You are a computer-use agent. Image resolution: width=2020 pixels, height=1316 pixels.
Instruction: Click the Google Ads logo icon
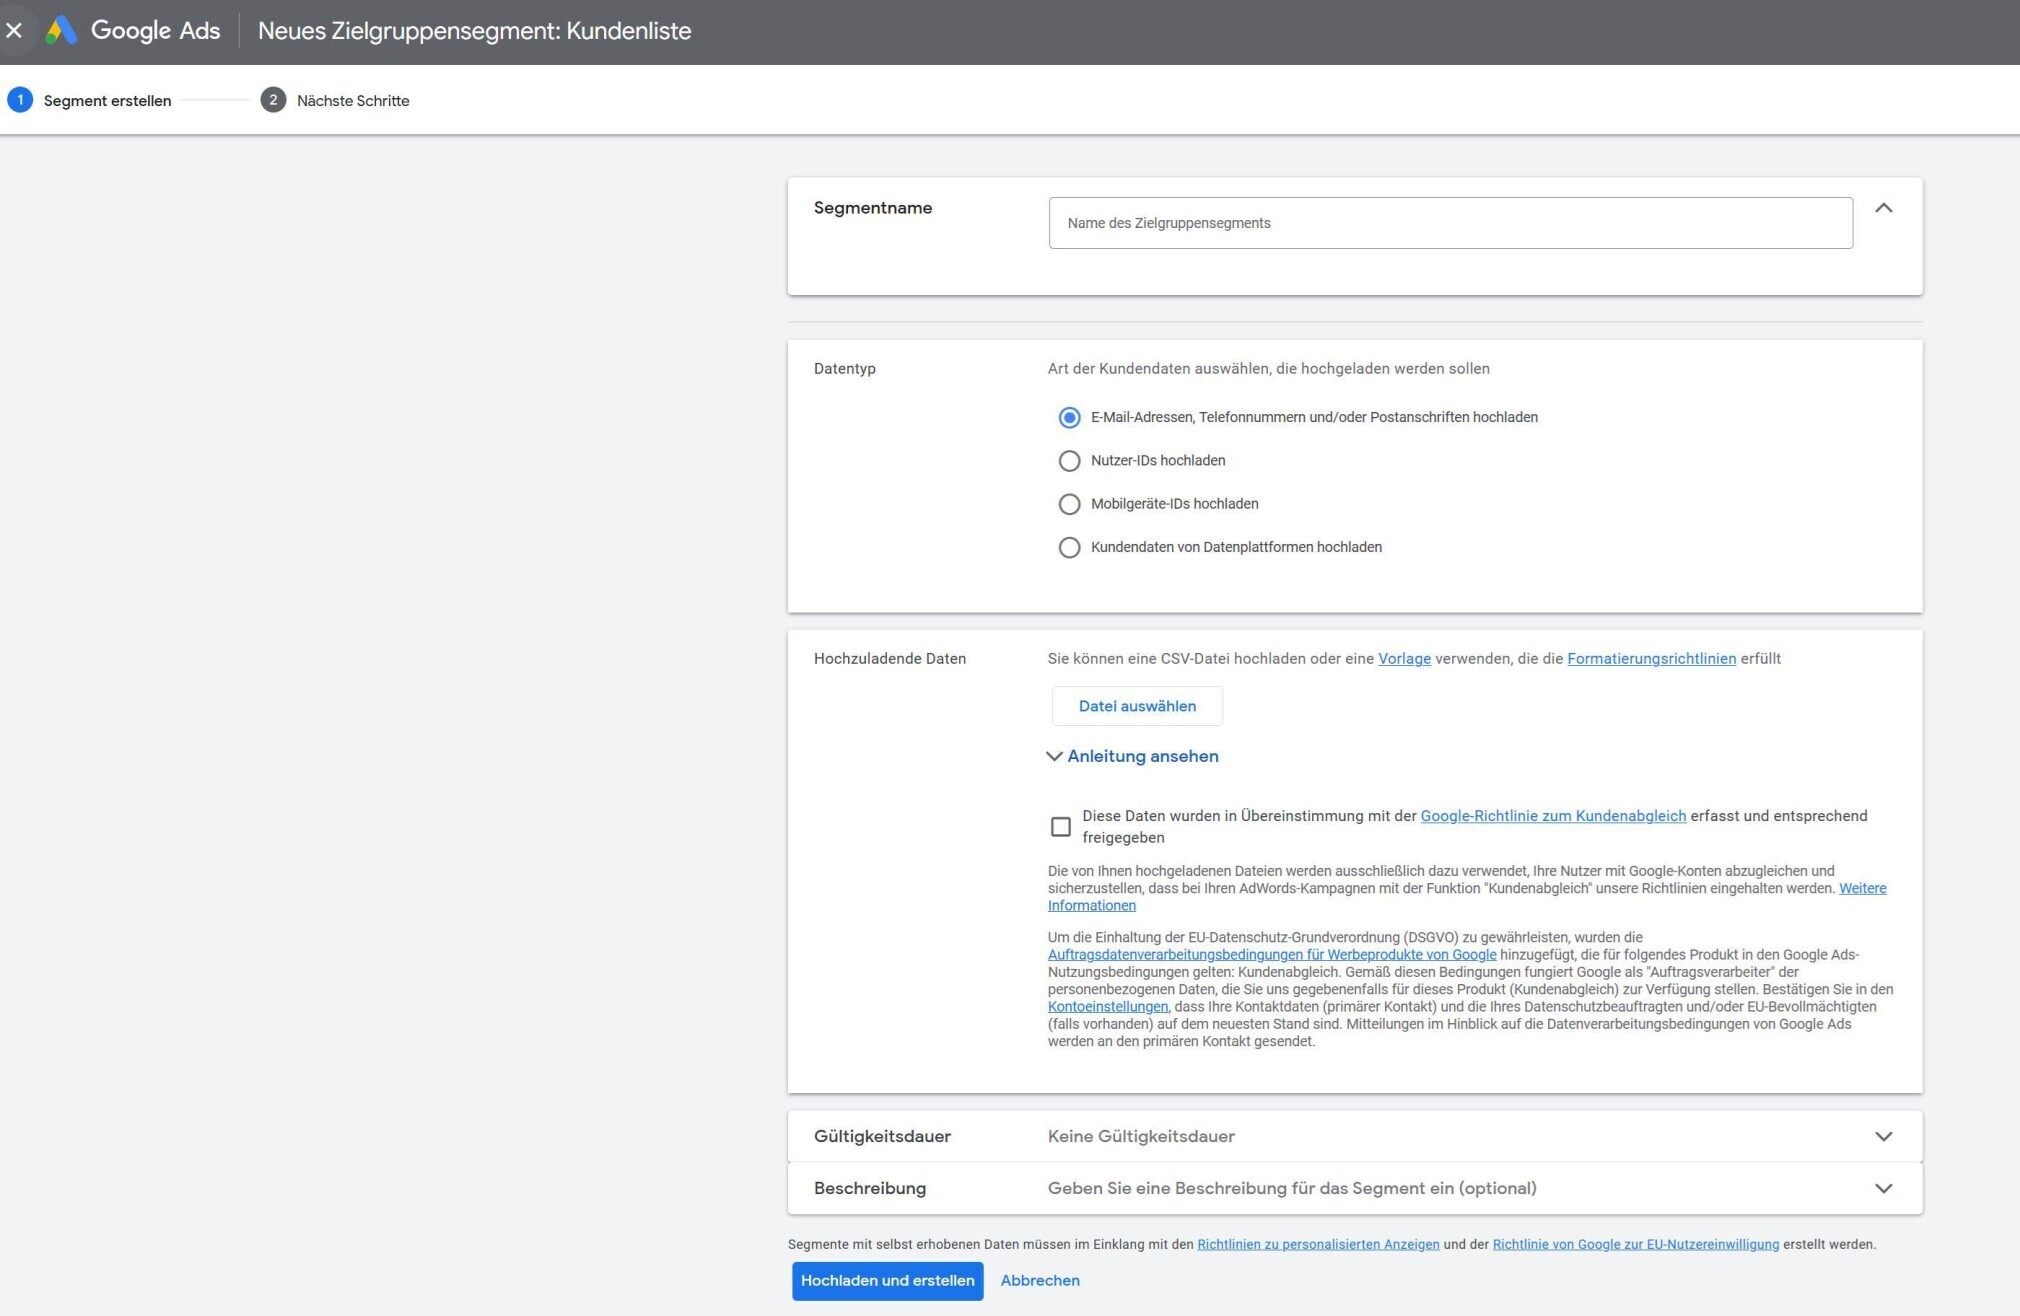tap(60, 29)
